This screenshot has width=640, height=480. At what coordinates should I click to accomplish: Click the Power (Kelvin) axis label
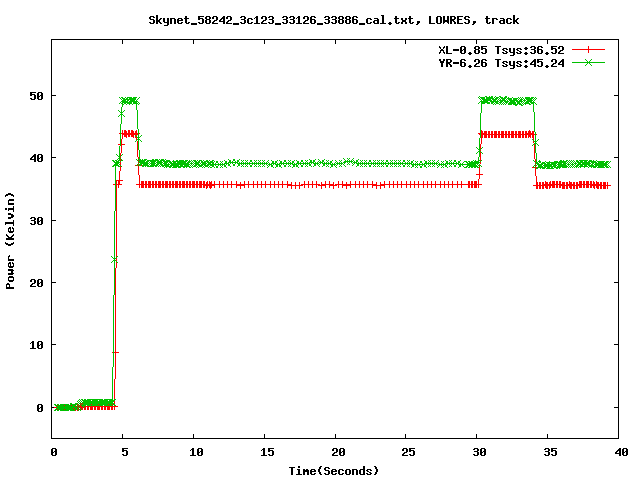click(x=10, y=241)
